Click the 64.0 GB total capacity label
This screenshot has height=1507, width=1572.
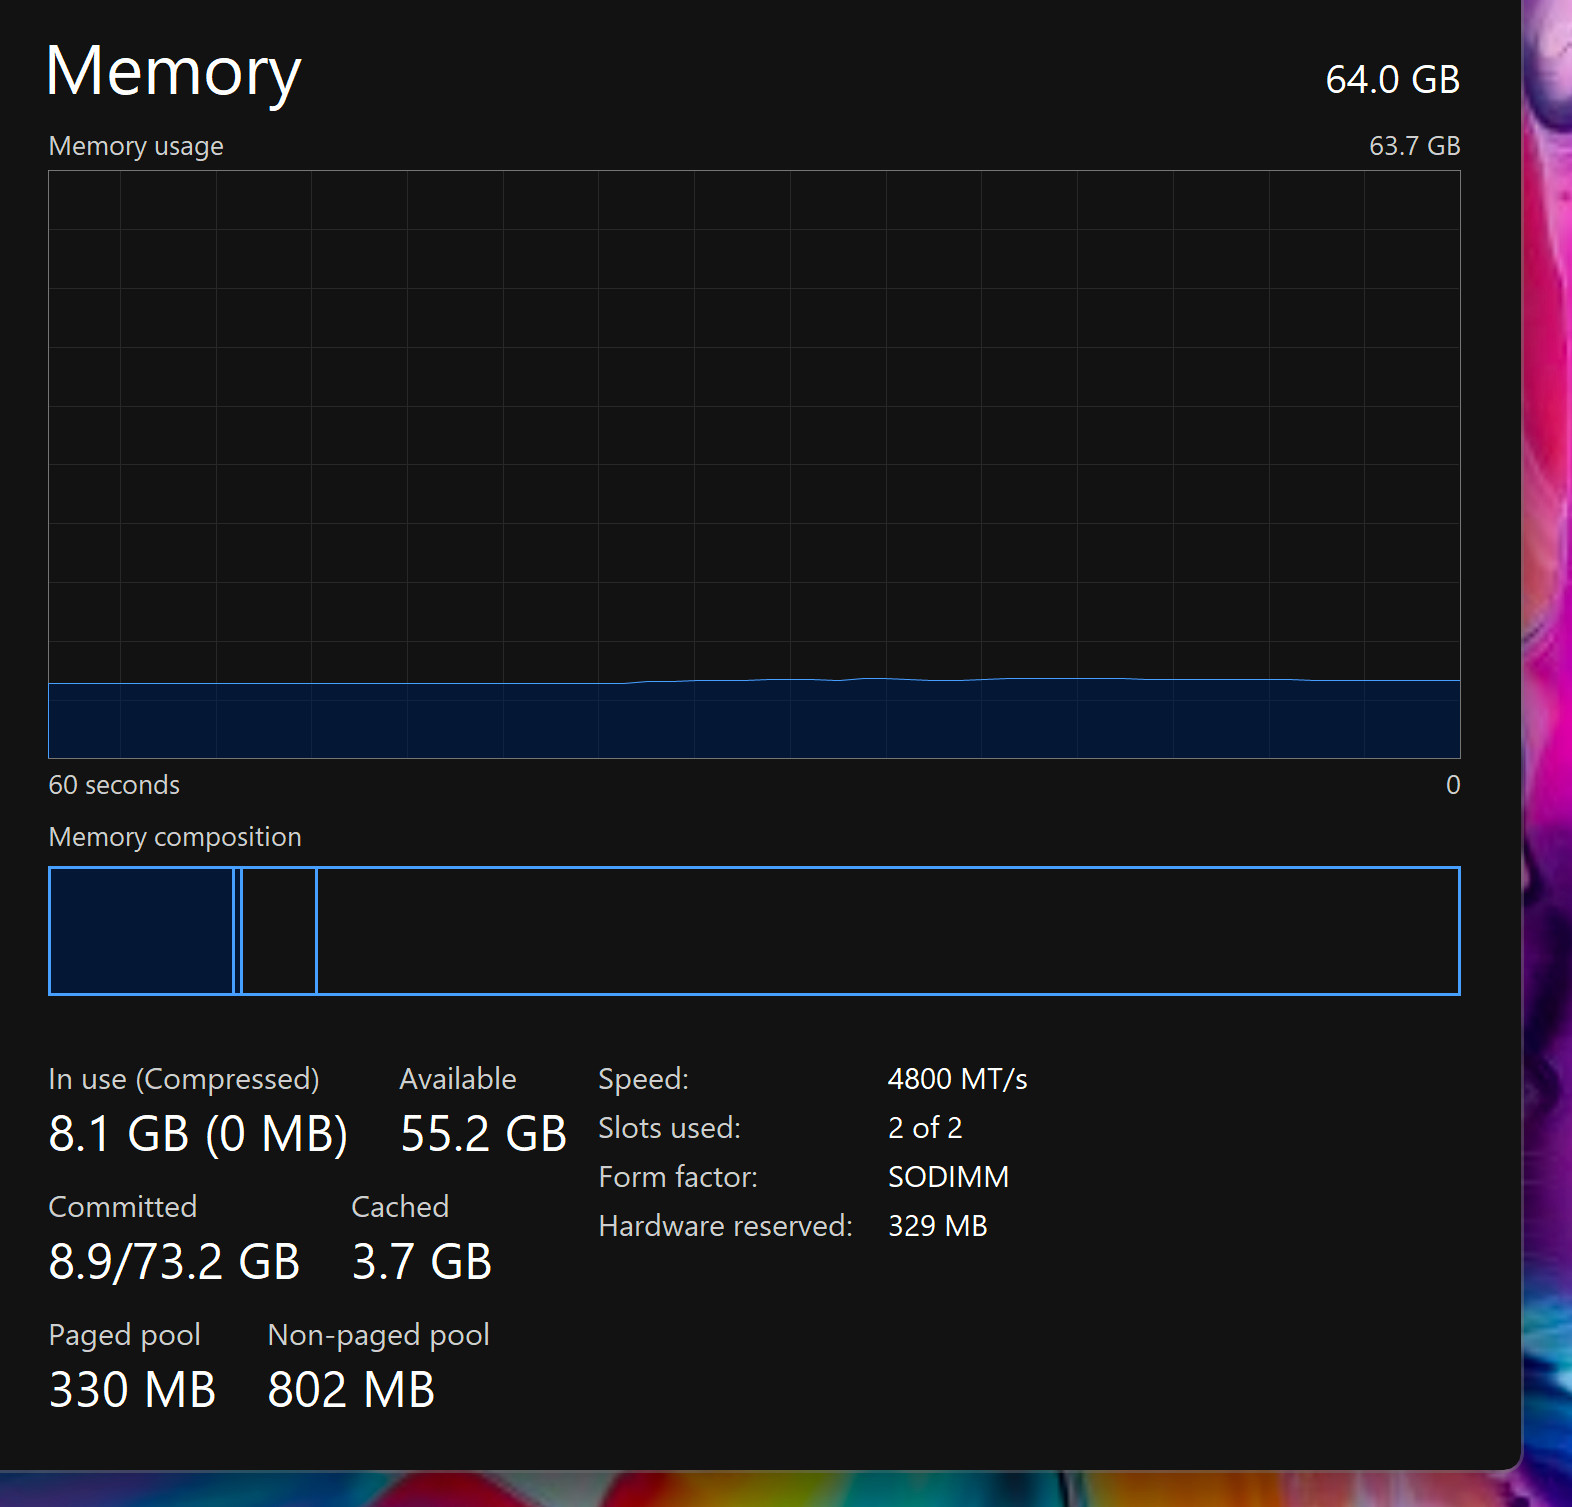1392,80
